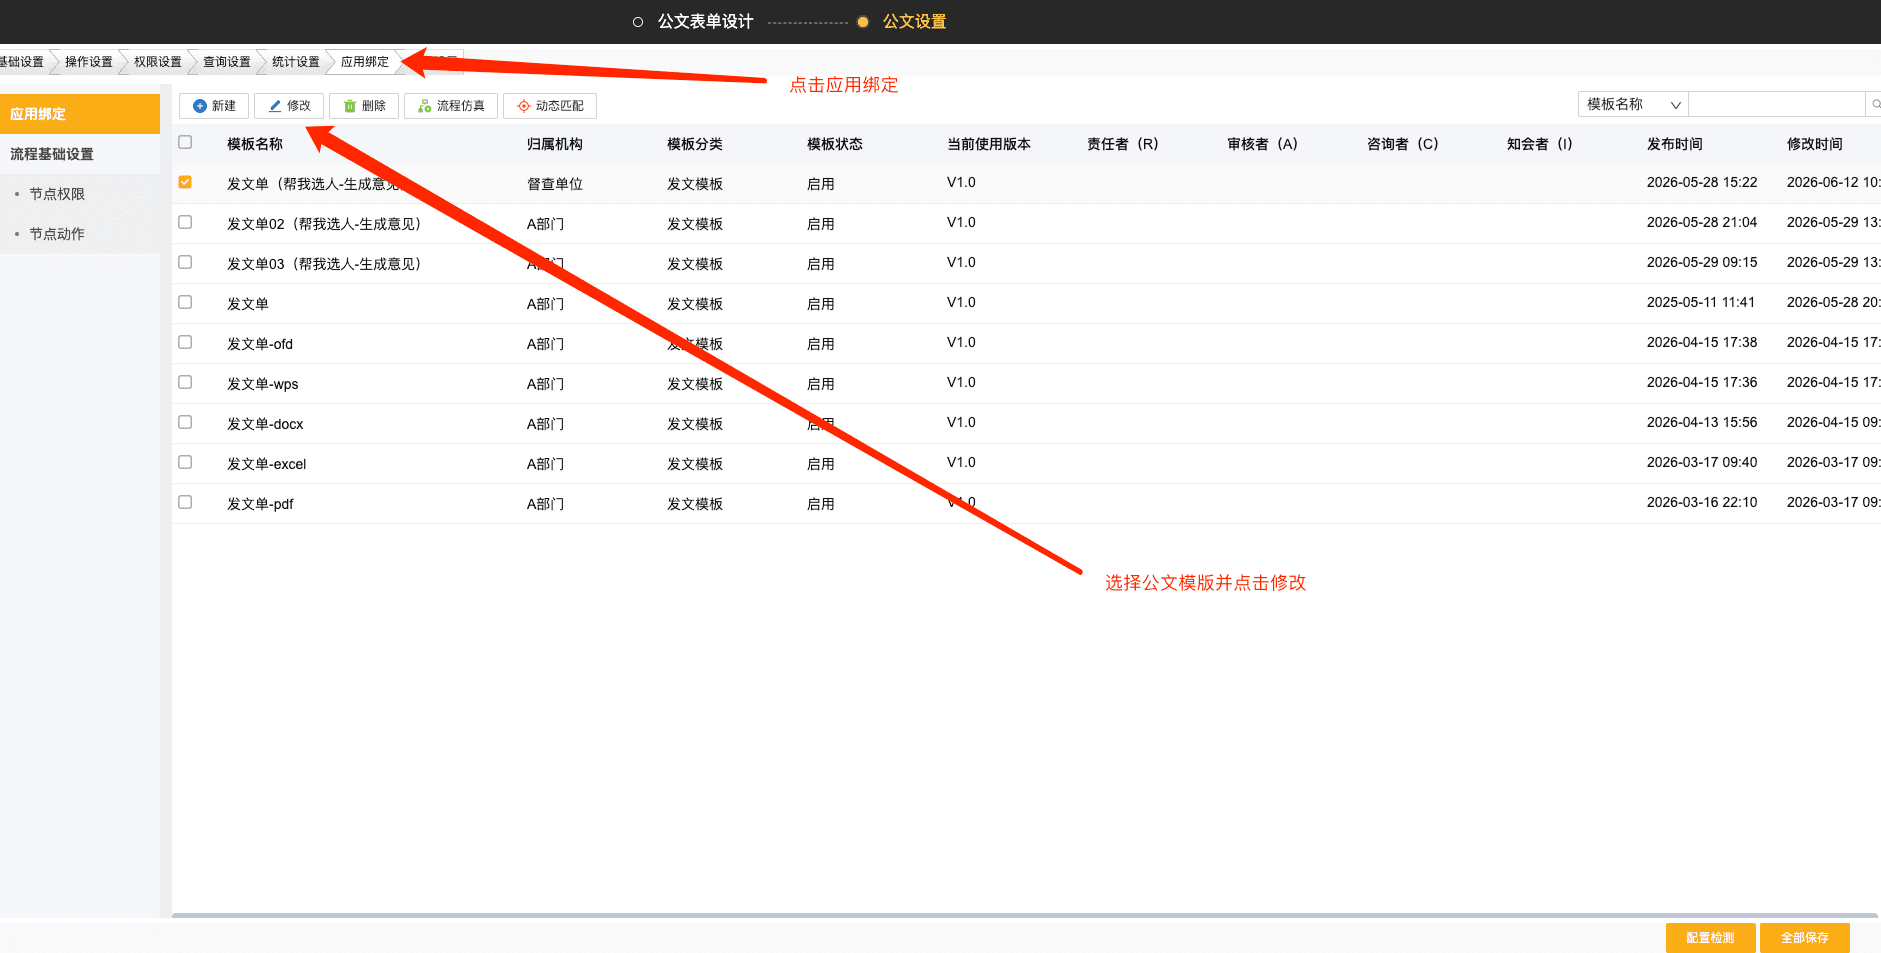Click the 模板状态 column header
Screen dimensions: 1881x953
[835, 144]
